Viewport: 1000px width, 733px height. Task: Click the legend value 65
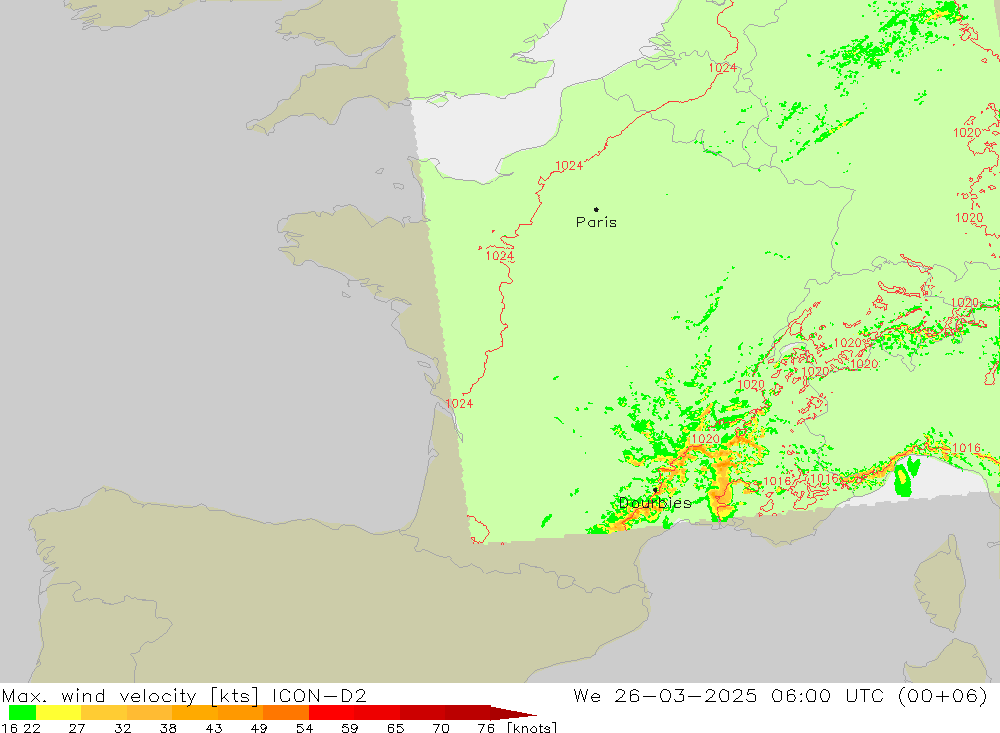[395, 728]
